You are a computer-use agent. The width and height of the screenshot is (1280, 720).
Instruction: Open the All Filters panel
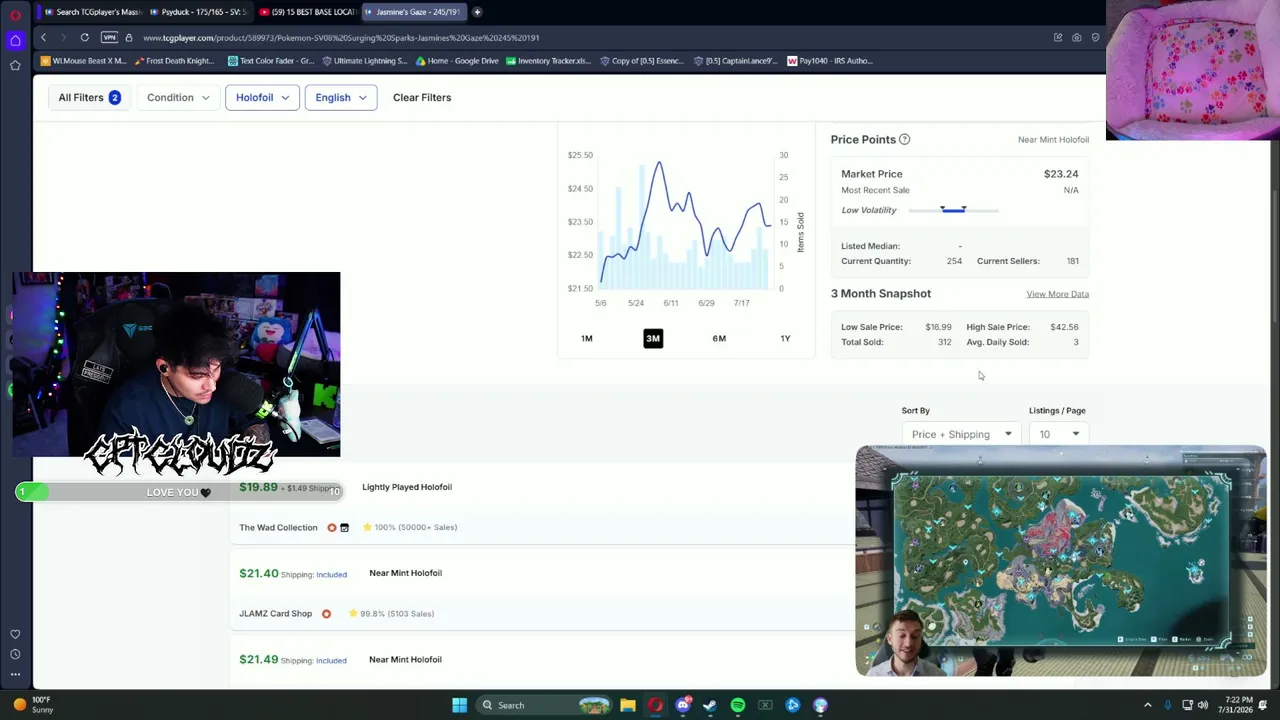click(x=89, y=97)
